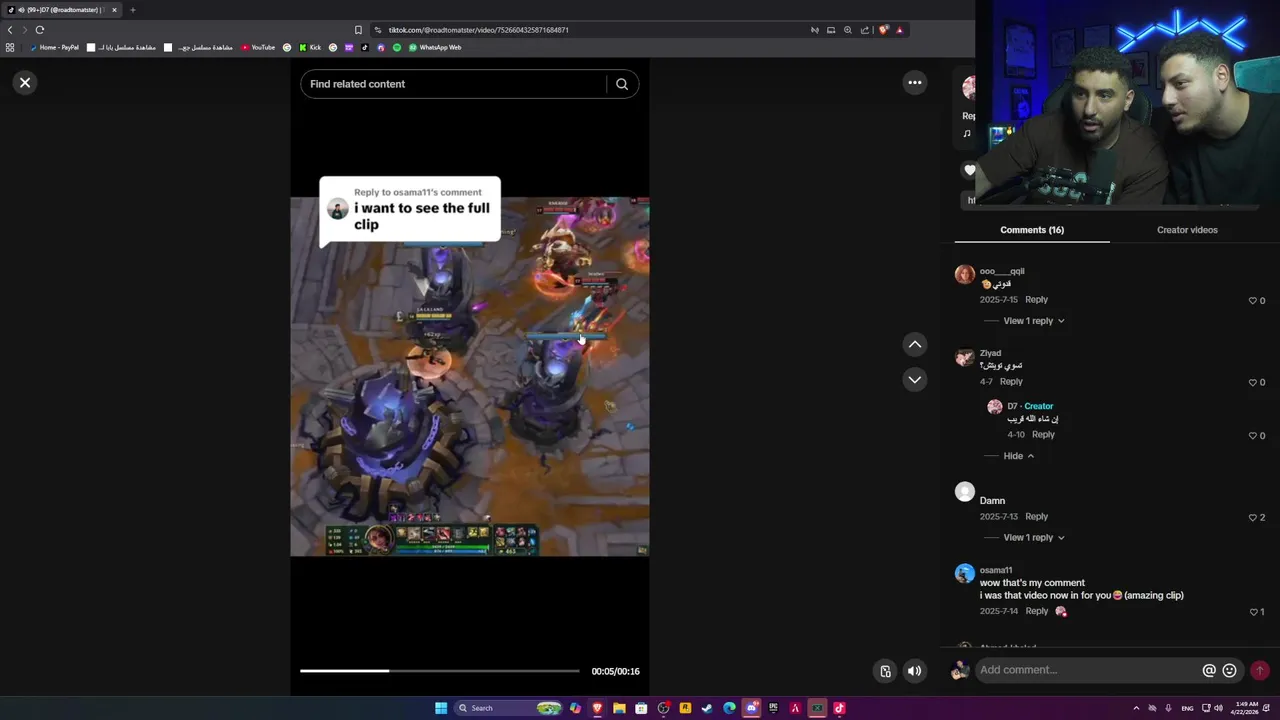Open the three-dots more options menu
The image size is (1280, 720).
pos(914,83)
